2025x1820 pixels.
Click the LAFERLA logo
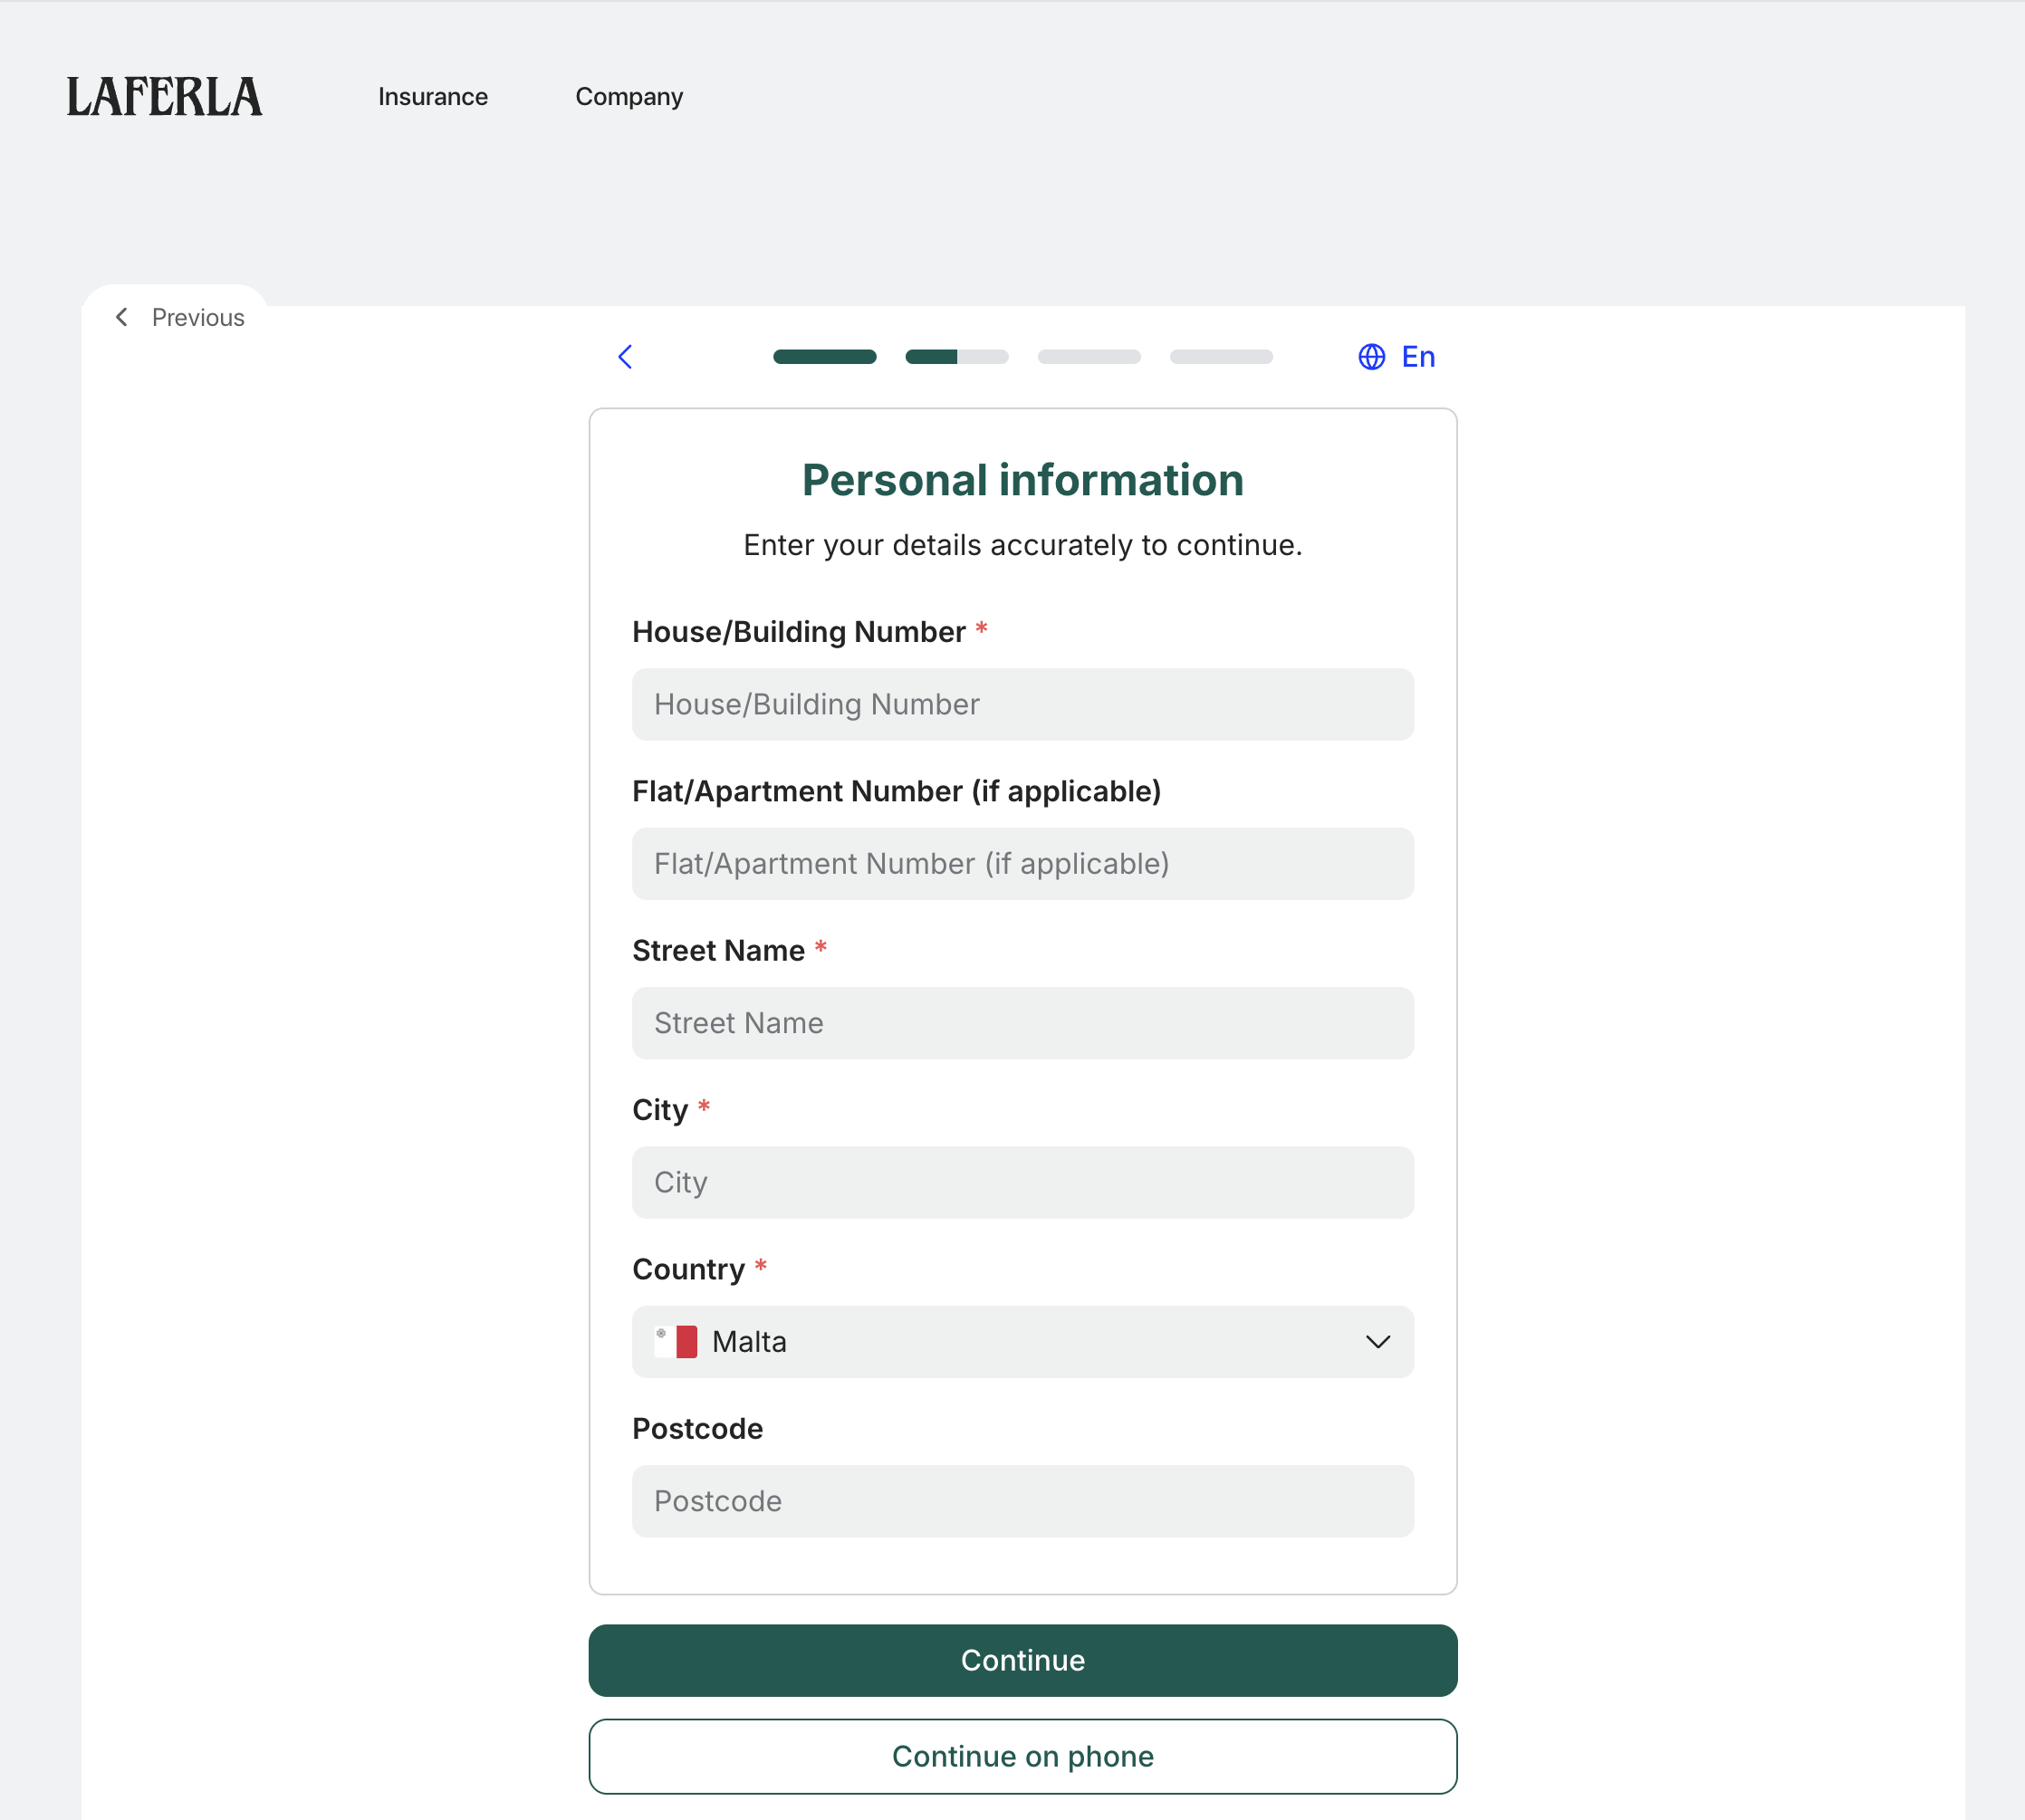tap(165, 97)
